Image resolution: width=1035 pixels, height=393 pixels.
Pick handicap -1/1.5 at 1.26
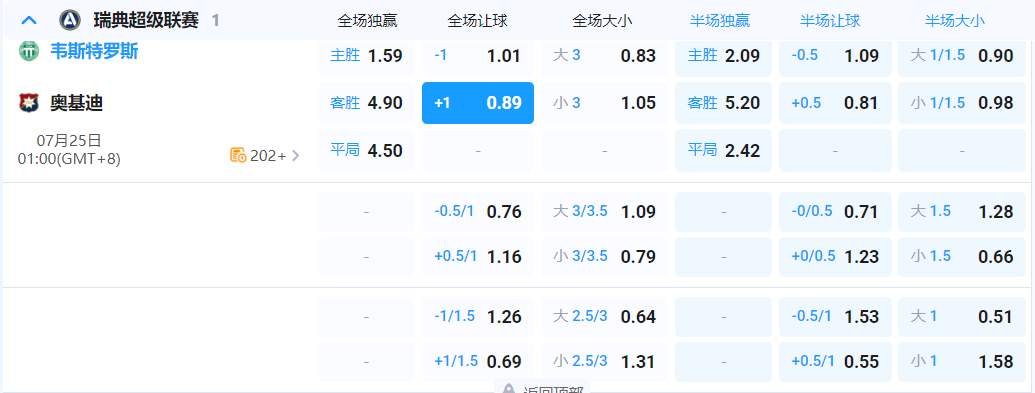click(x=478, y=317)
